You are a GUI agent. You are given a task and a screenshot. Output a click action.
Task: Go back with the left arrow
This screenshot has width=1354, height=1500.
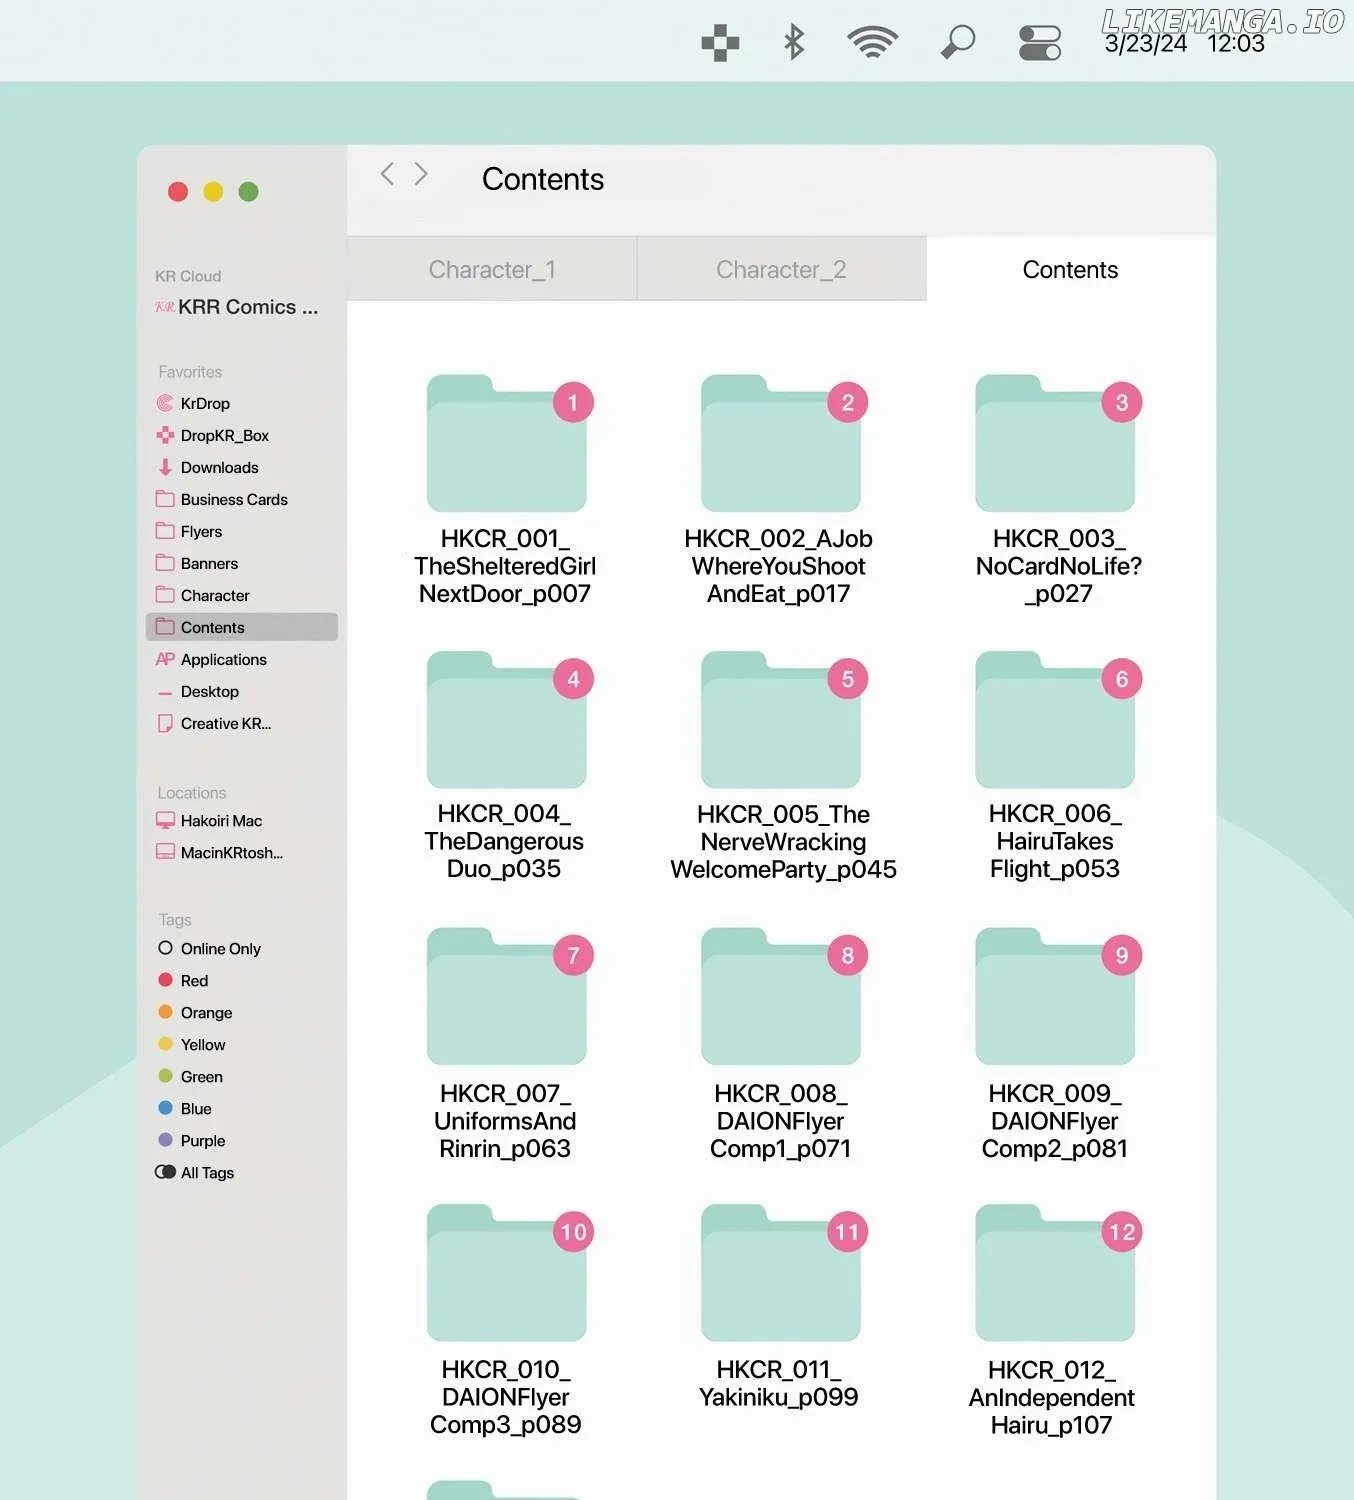tap(387, 174)
